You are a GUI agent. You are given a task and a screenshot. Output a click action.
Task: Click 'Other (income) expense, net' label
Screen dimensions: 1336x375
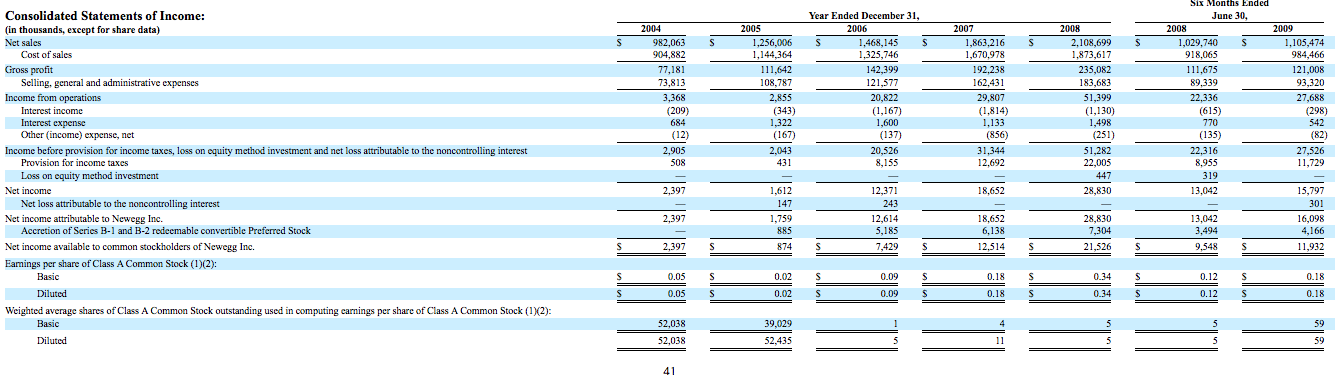(x=76, y=134)
